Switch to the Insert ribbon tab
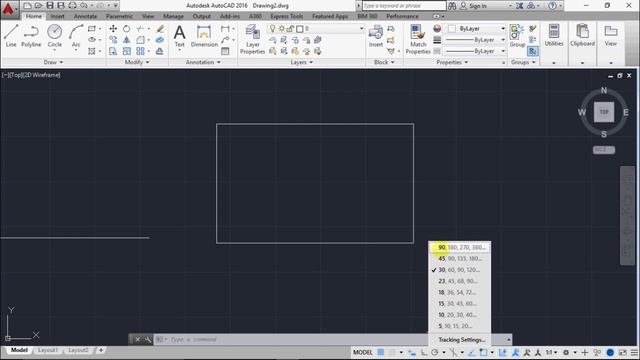640x360 pixels. point(58,16)
